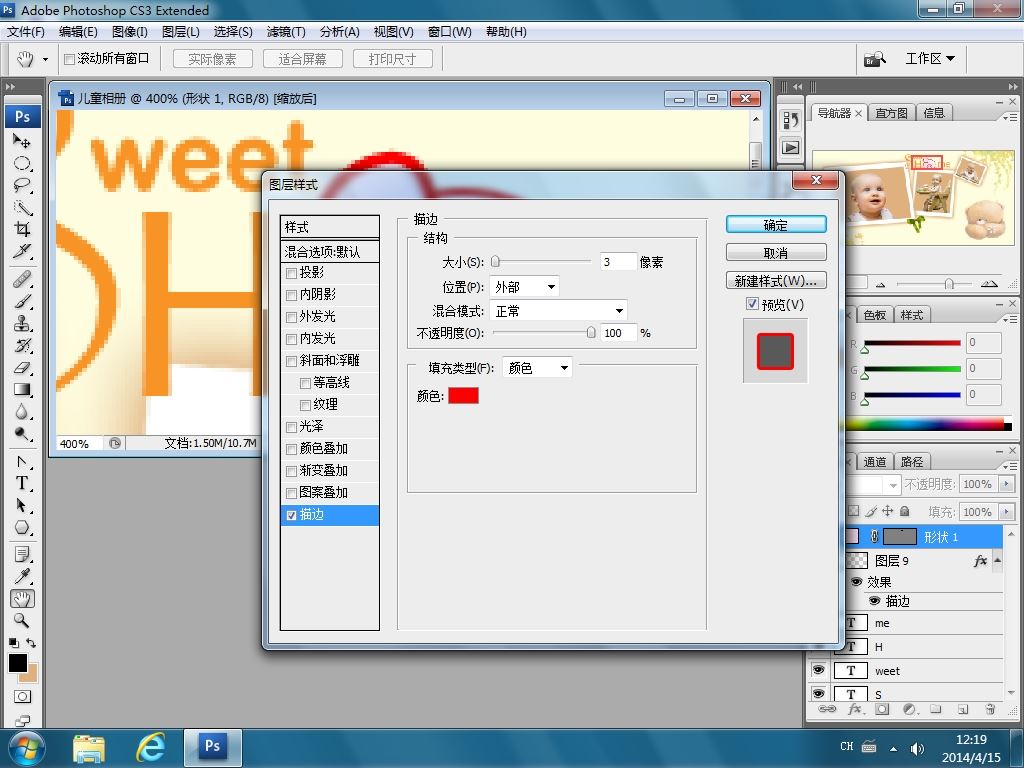Enable the 斜面和浮雕 checkbox
The height and width of the screenshot is (768, 1024).
(x=291, y=361)
